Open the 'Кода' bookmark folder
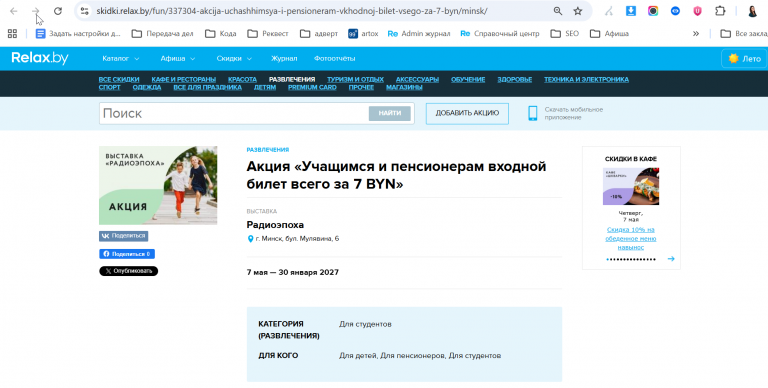 (x=220, y=33)
